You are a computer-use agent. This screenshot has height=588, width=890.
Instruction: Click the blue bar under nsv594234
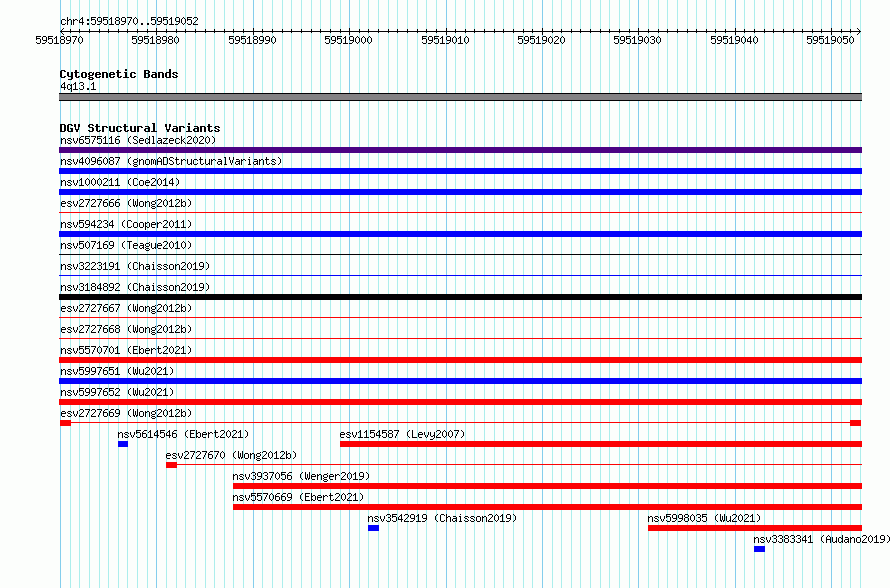460,234
